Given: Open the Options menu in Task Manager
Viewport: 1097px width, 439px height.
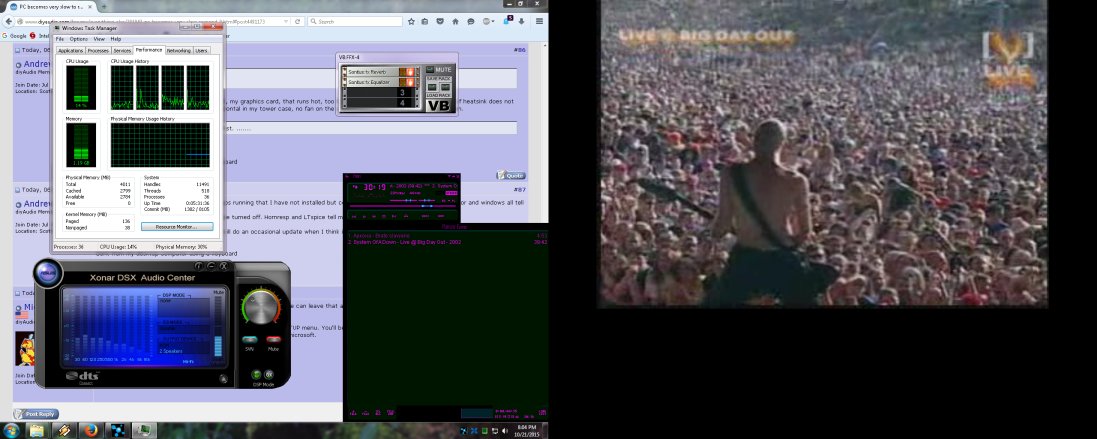Looking at the screenshot, I should pos(78,39).
